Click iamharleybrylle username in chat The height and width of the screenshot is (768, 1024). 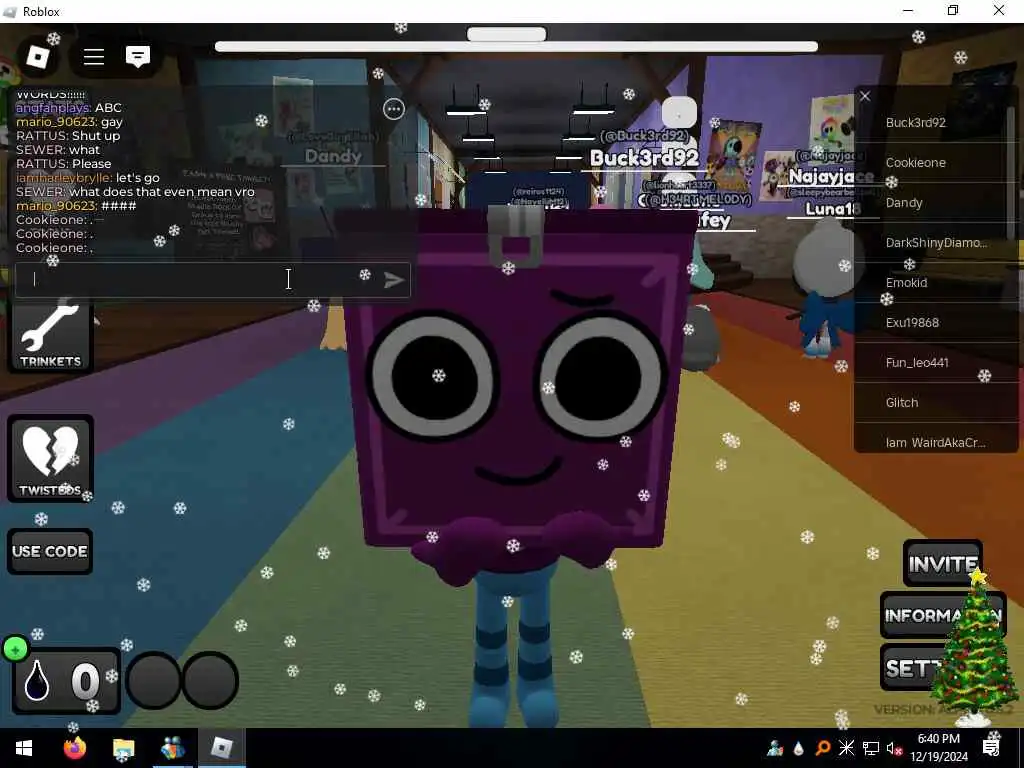[x=64, y=178]
